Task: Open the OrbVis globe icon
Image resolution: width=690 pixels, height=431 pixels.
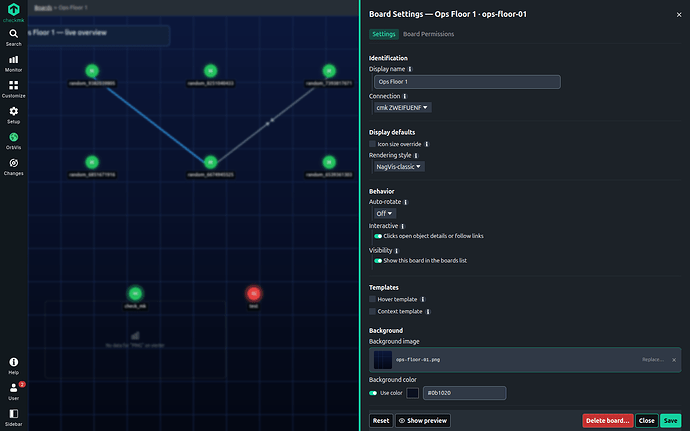Action: (14, 141)
